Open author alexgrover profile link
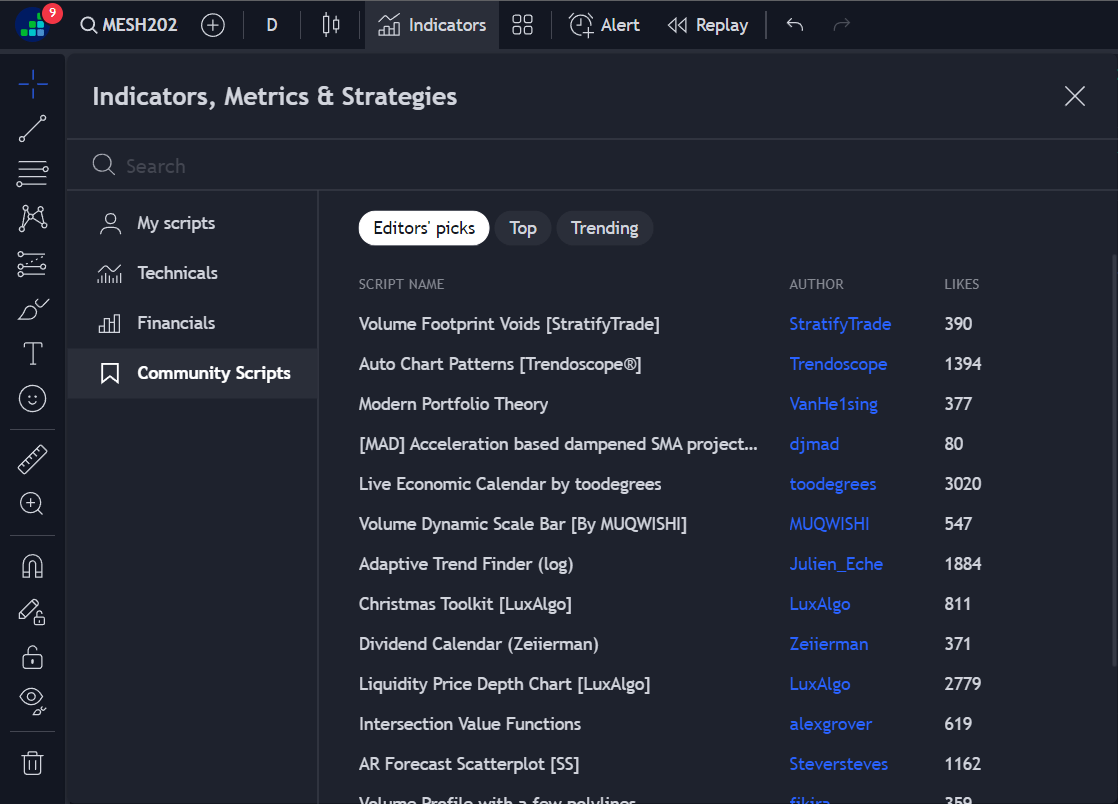This screenshot has height=804, width=1118. [x=831, y=723]
